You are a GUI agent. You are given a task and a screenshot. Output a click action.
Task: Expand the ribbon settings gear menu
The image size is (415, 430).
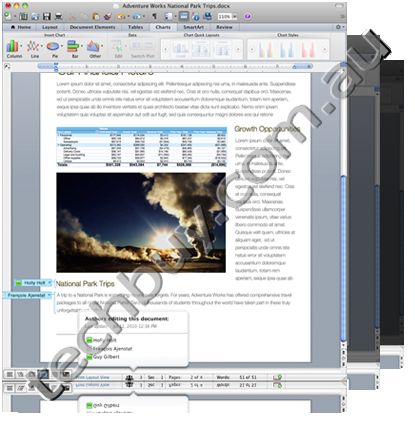click(x=339, y=27)
